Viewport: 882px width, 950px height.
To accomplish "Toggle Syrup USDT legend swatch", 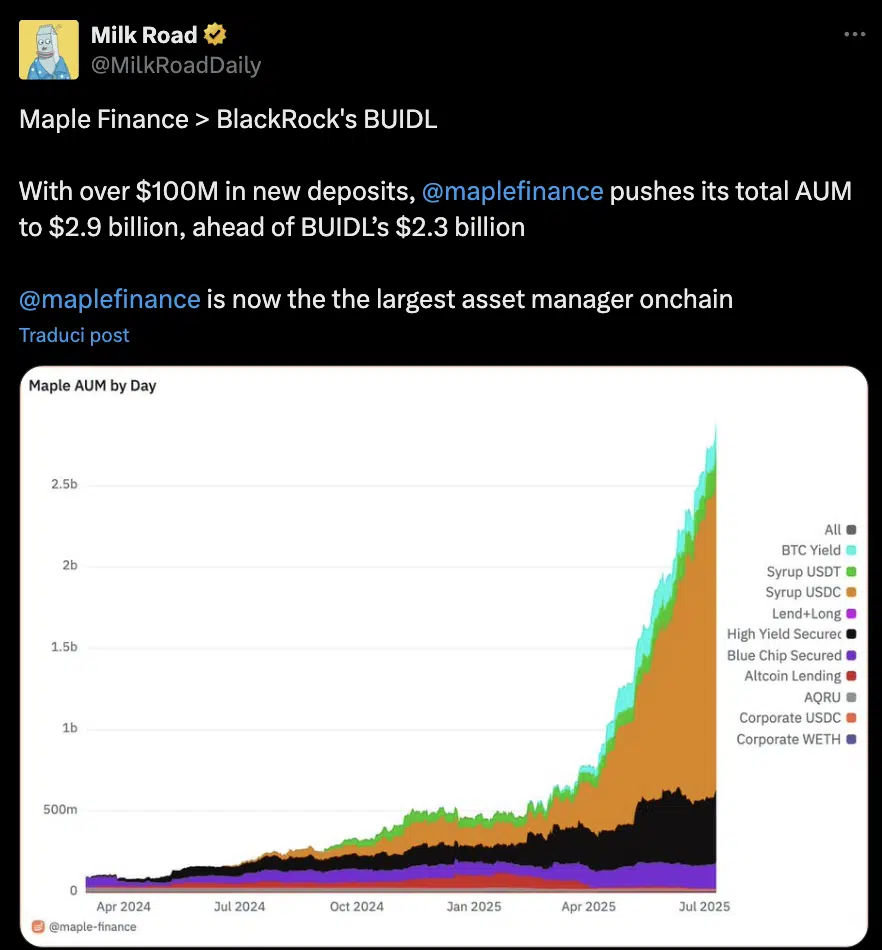I will [851, 572].
